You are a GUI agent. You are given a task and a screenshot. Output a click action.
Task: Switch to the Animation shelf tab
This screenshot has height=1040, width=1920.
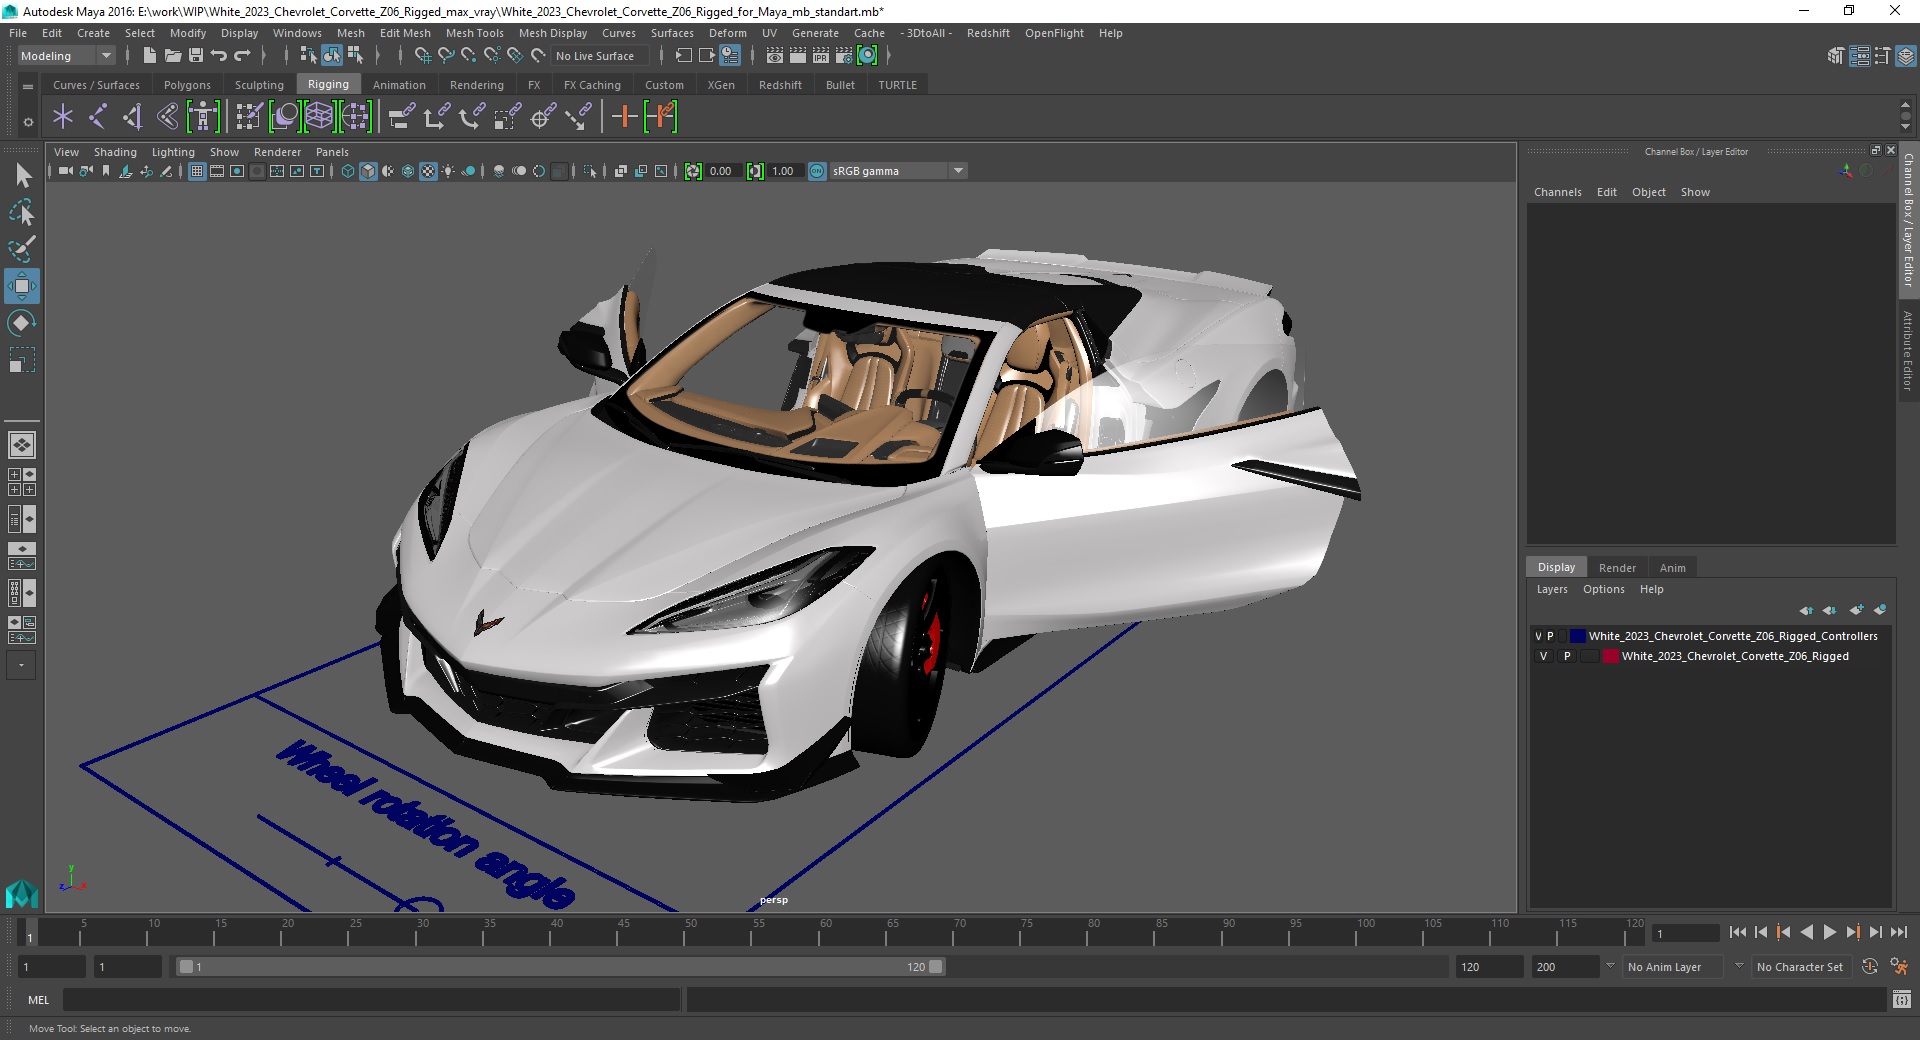coord(399,85)
